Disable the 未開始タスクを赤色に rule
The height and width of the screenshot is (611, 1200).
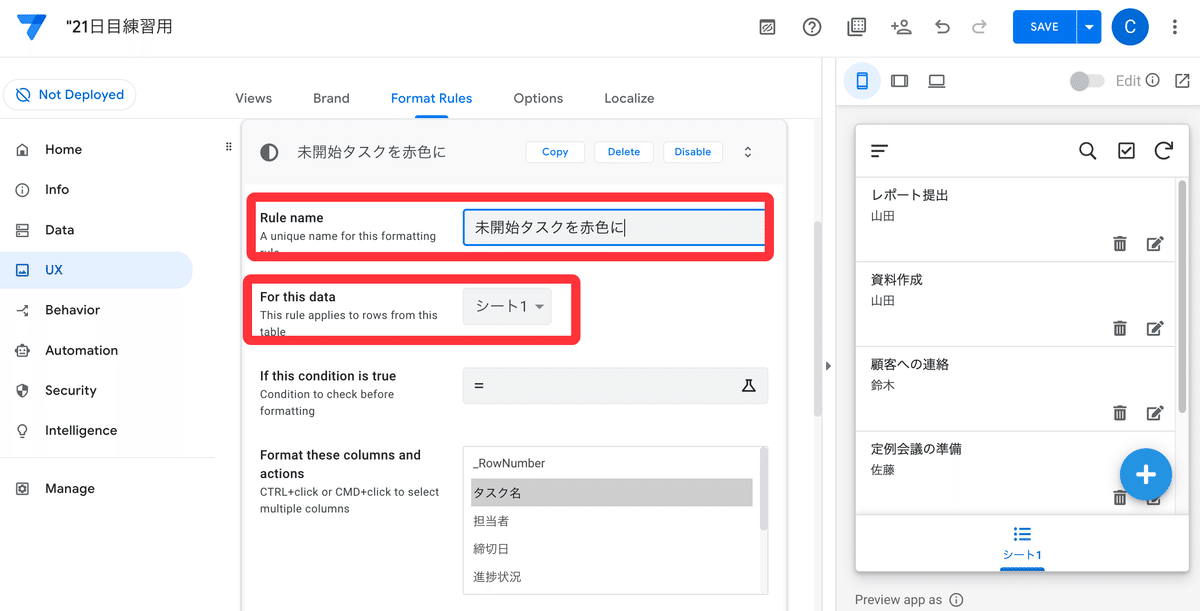tap(692, 152)
